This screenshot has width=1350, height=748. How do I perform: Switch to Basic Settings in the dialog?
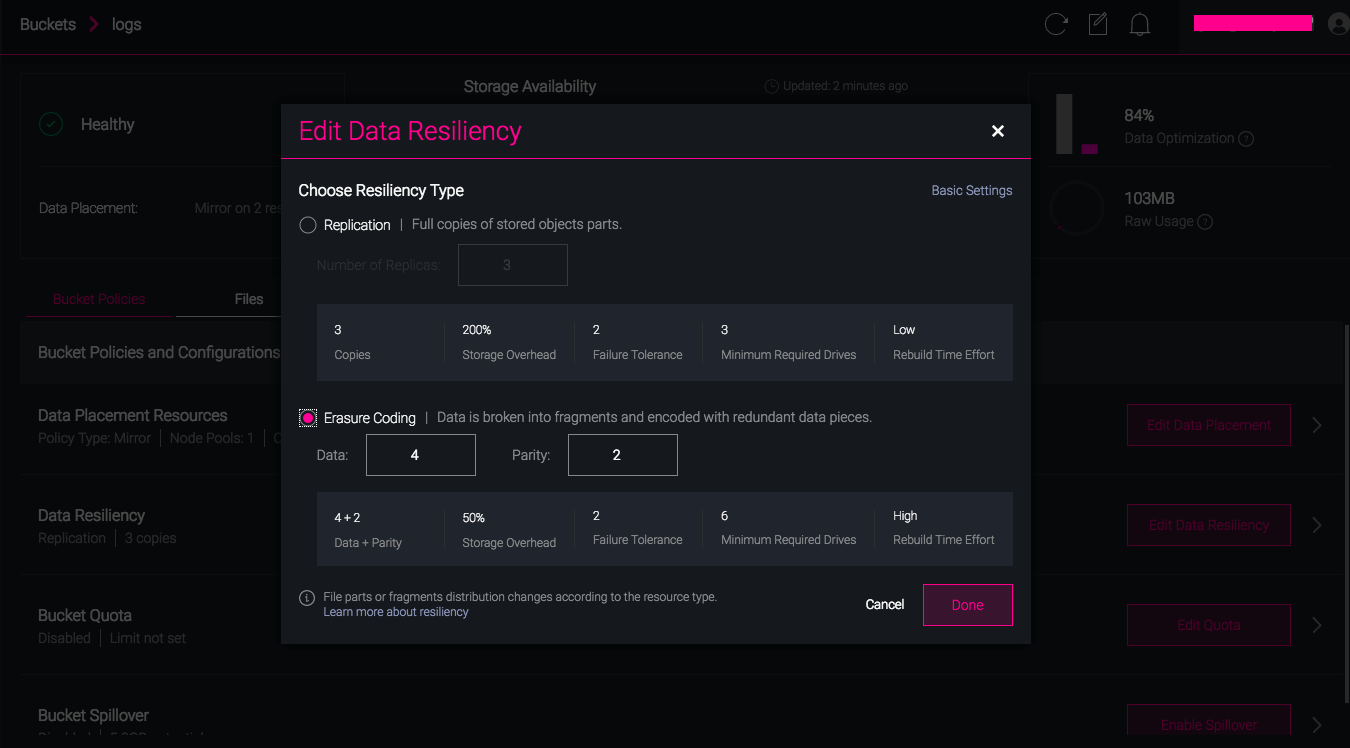(x=971, y=190)
